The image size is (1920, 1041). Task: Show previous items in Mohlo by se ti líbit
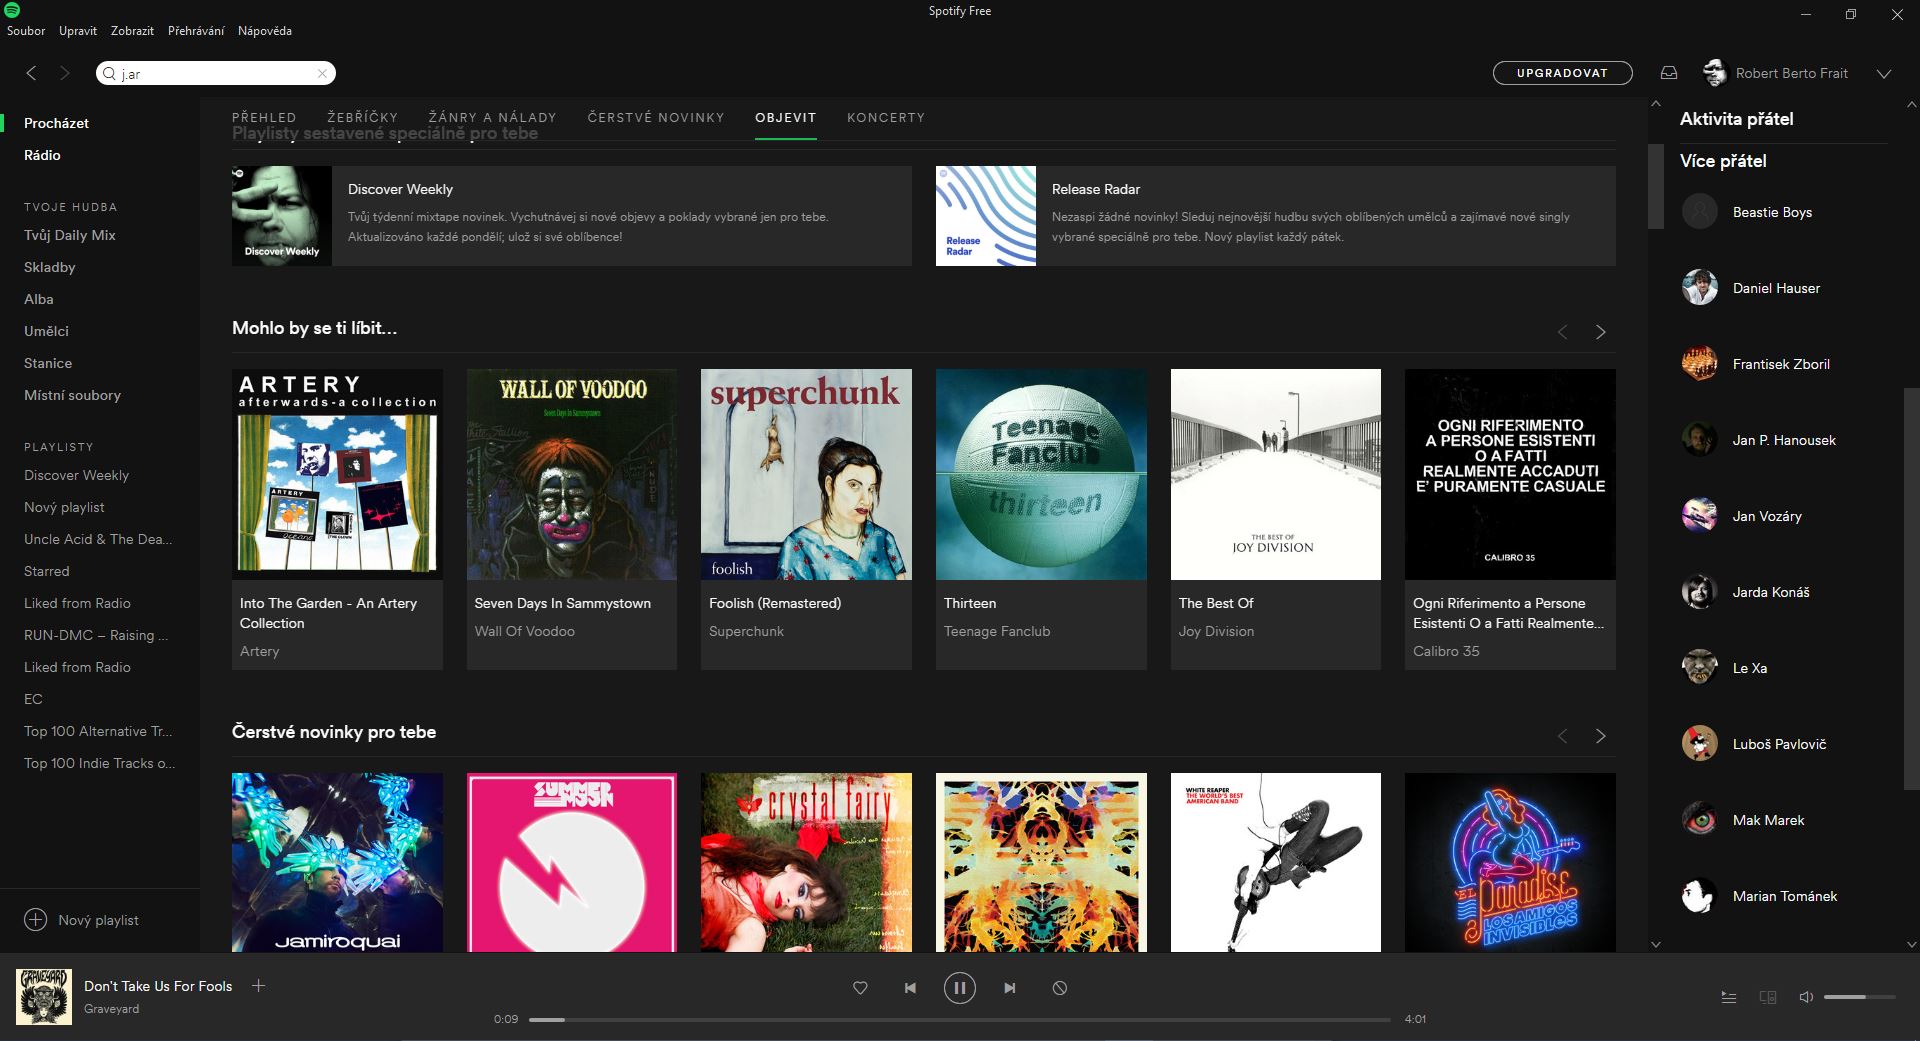[1562, 332]
